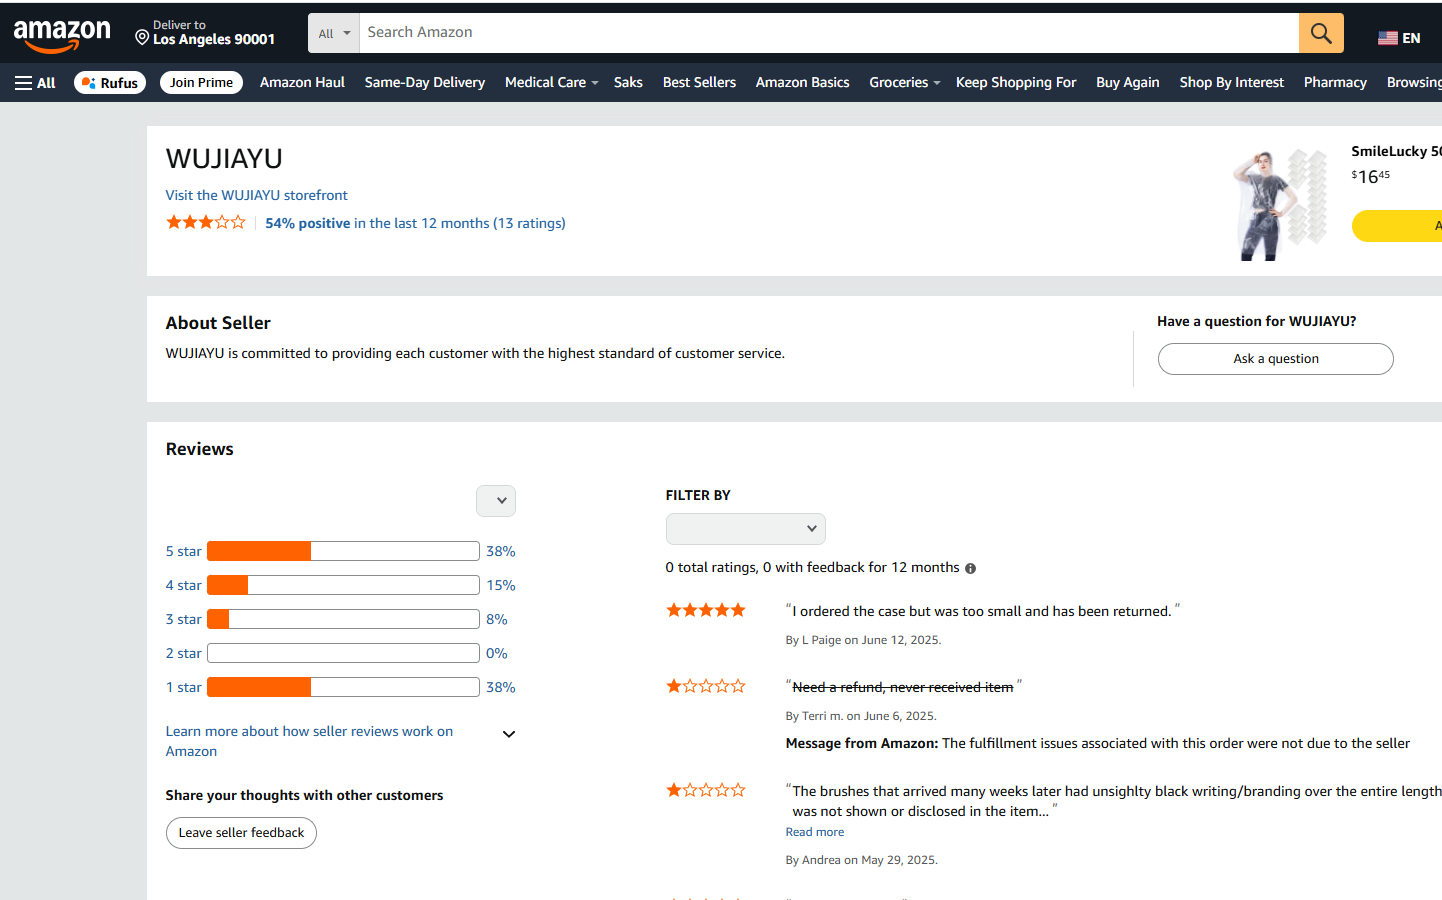This screenshot has height=900, width=1442.
Task: Click one-star rating of Andrea review
Action: pos(706,790)
